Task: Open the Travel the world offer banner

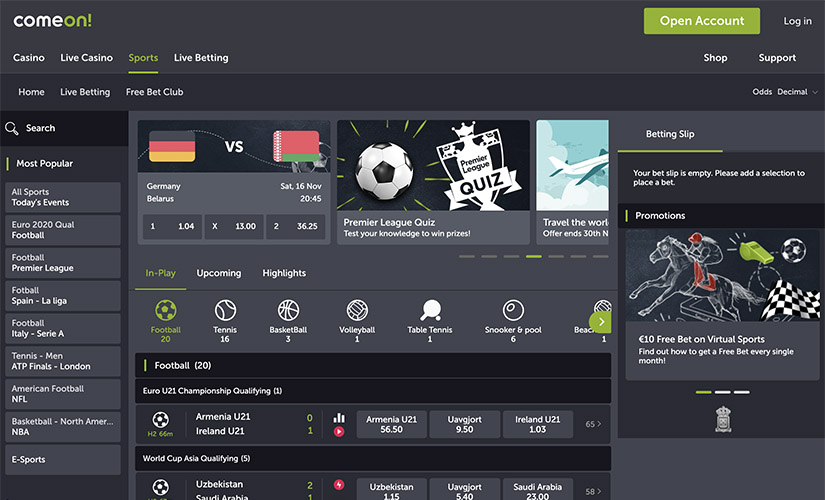Action: click(x=572, y=182)
